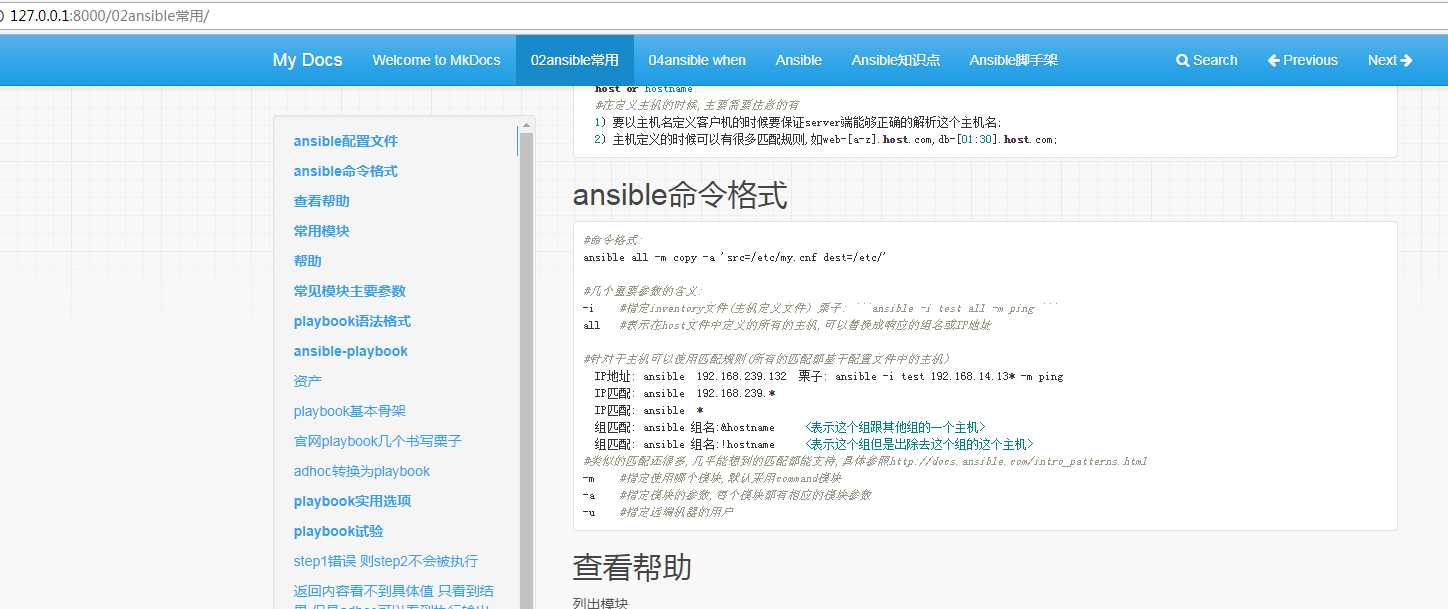Open playbook语法格式 sidebar link
Screen dimensions: 1448x609
352,321
